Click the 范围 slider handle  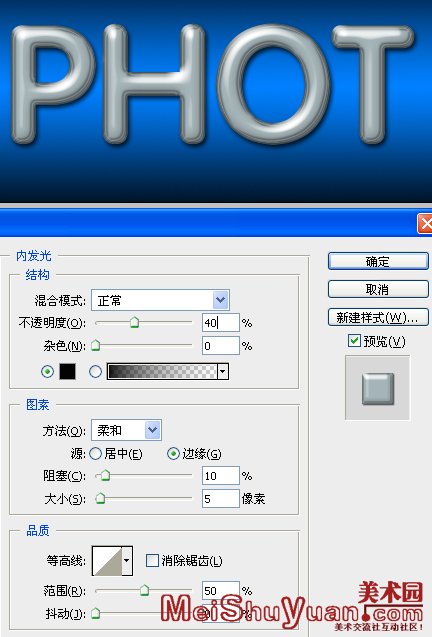(x=144, y=590)
